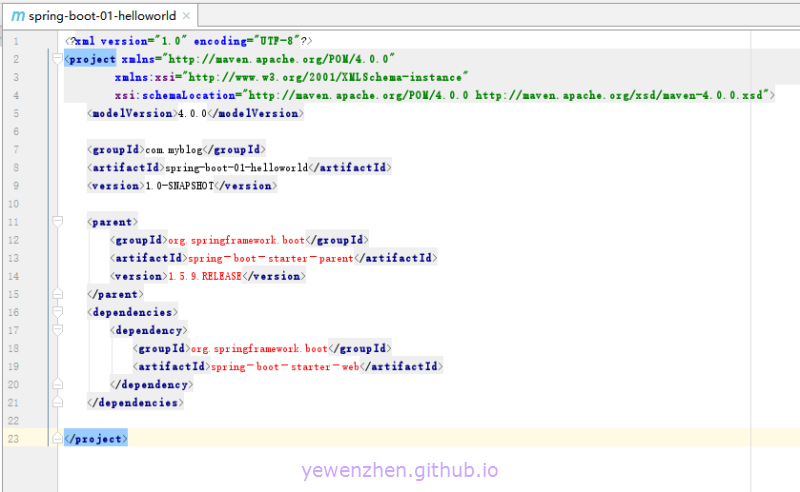Collapse the dependency block at line 17
The height and width of the screenshot is (492, 800).
[x=57, y=330]
